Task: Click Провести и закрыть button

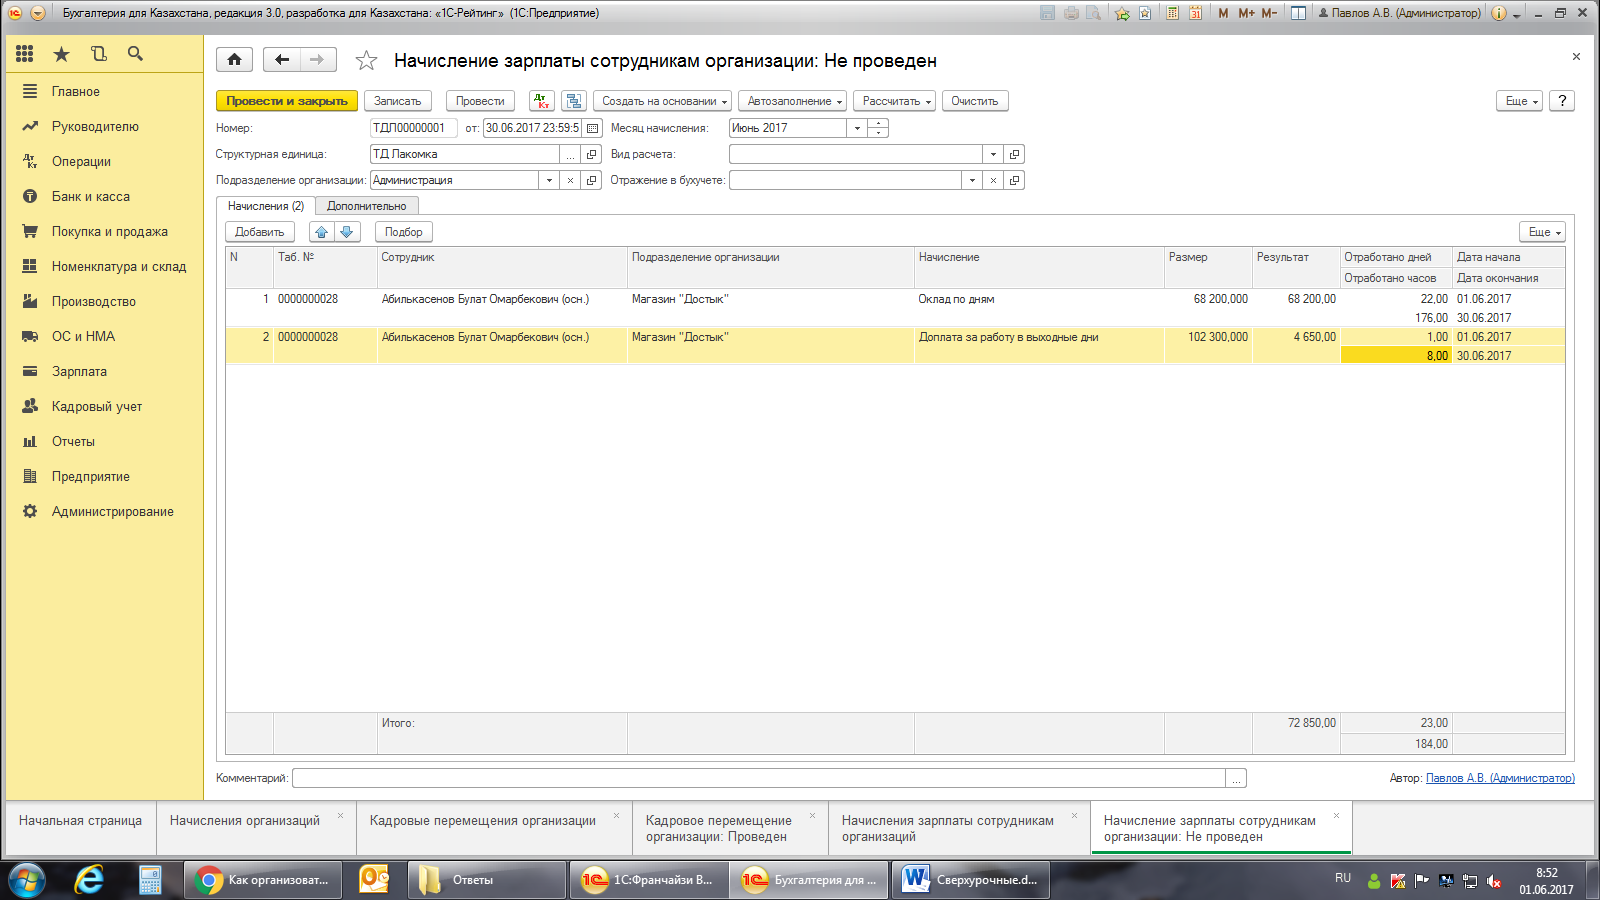Action: coord(287,101)
